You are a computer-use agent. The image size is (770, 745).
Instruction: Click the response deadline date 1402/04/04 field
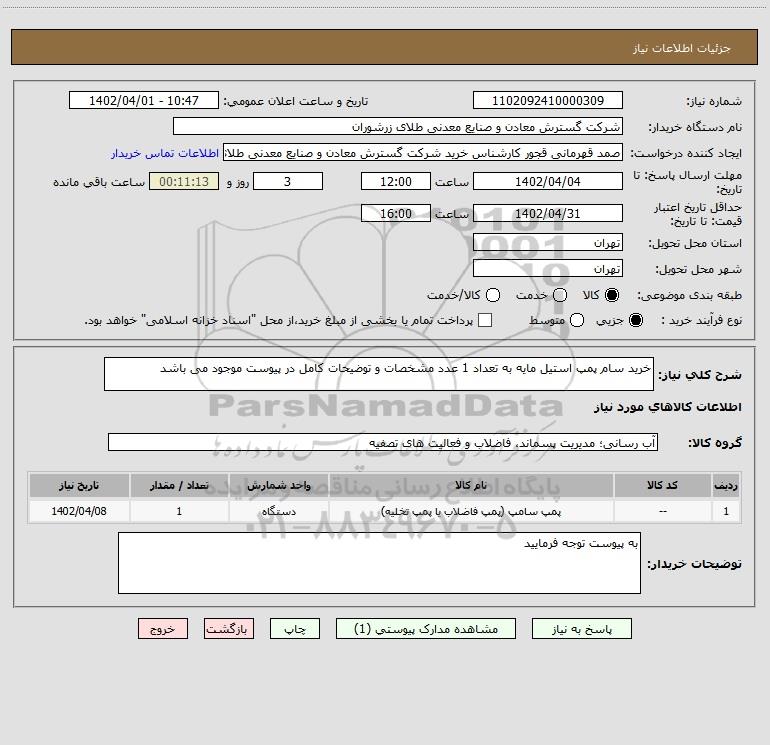click(x=548, y=181)
